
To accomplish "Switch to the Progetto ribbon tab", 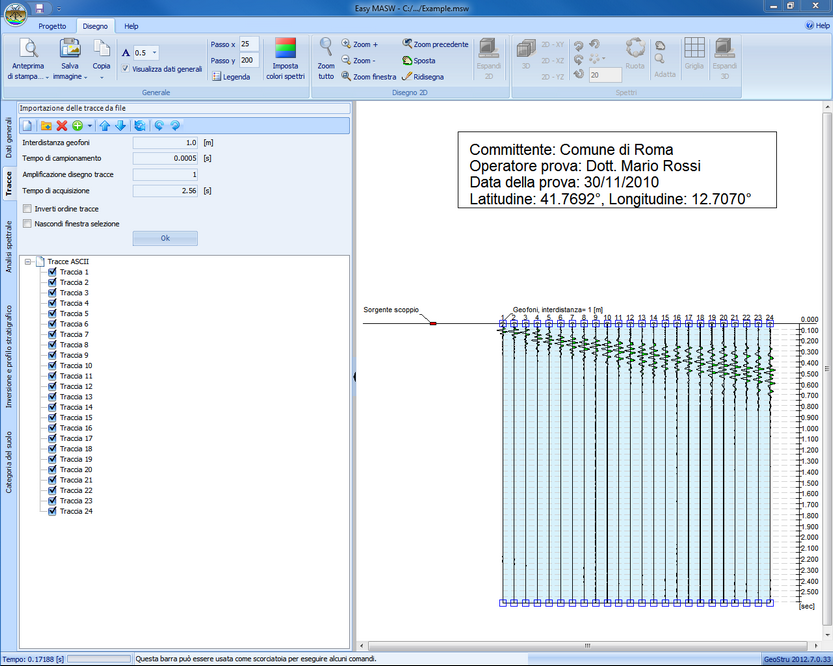I will [x=52, y=26].
